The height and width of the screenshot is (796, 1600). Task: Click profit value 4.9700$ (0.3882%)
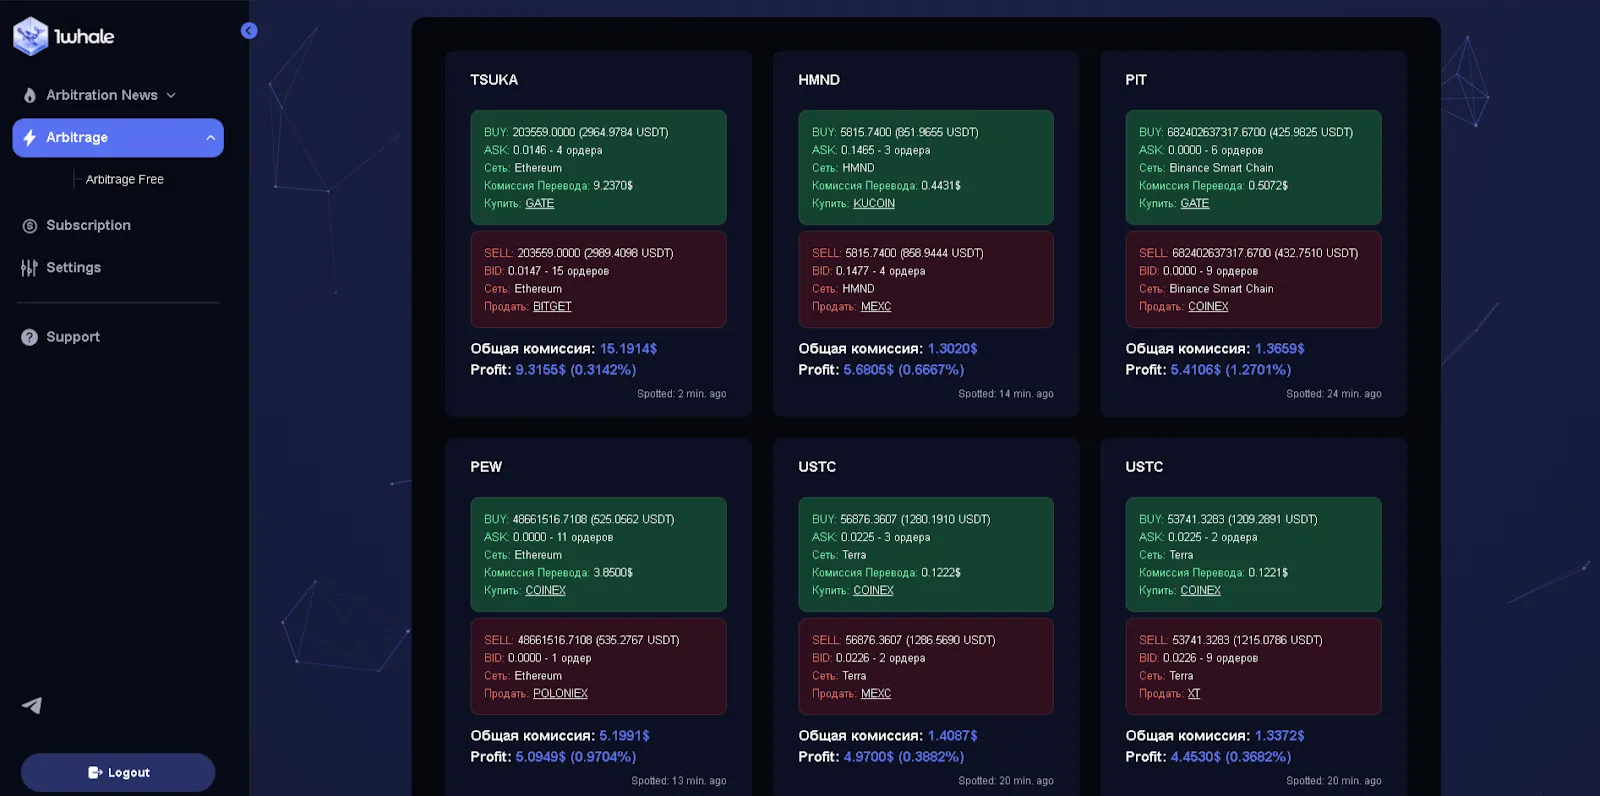[x=904, y=757]
